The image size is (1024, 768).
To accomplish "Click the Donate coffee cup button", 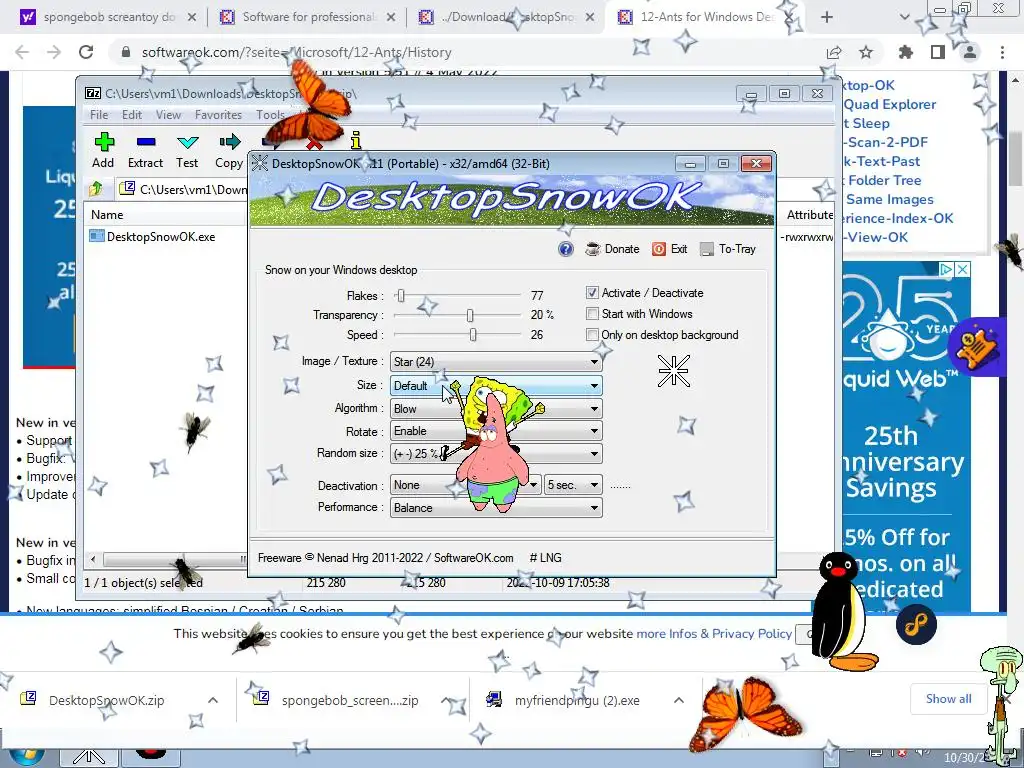I will coord(612,249).
